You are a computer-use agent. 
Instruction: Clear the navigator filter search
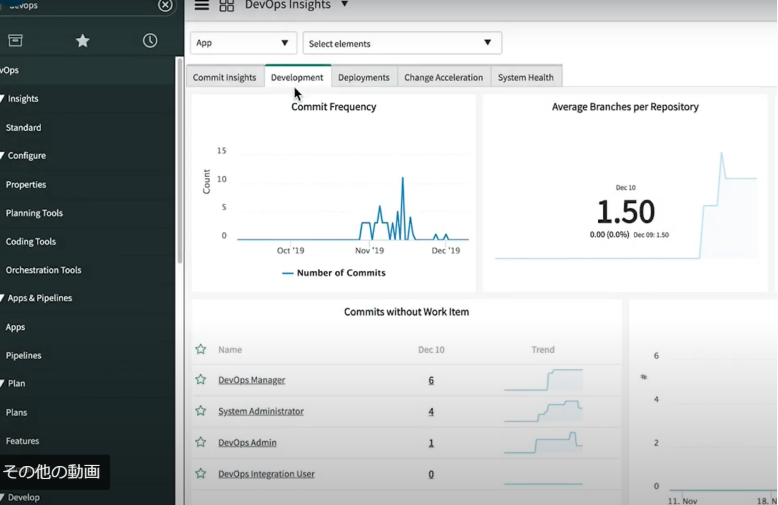tap(165, 5)
